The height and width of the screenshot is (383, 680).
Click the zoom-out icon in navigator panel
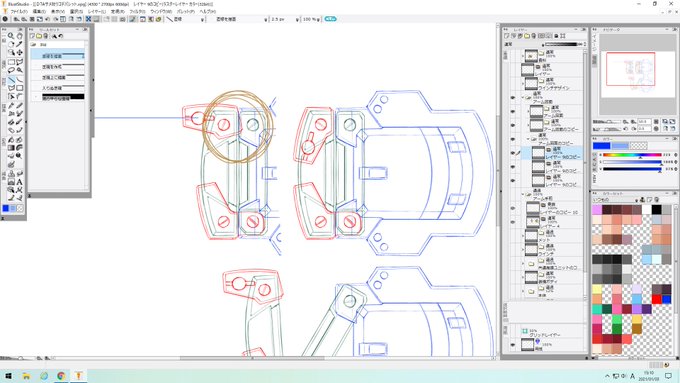(625, 122)
